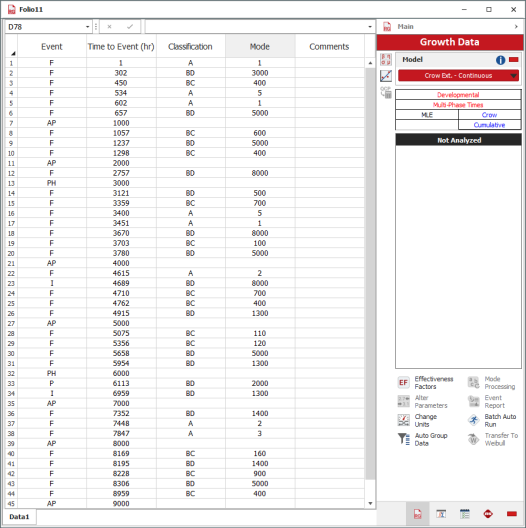This screenshot has height=528, width=526.
Task: Select the Time to Event (hr) column header
Action: 121,46
